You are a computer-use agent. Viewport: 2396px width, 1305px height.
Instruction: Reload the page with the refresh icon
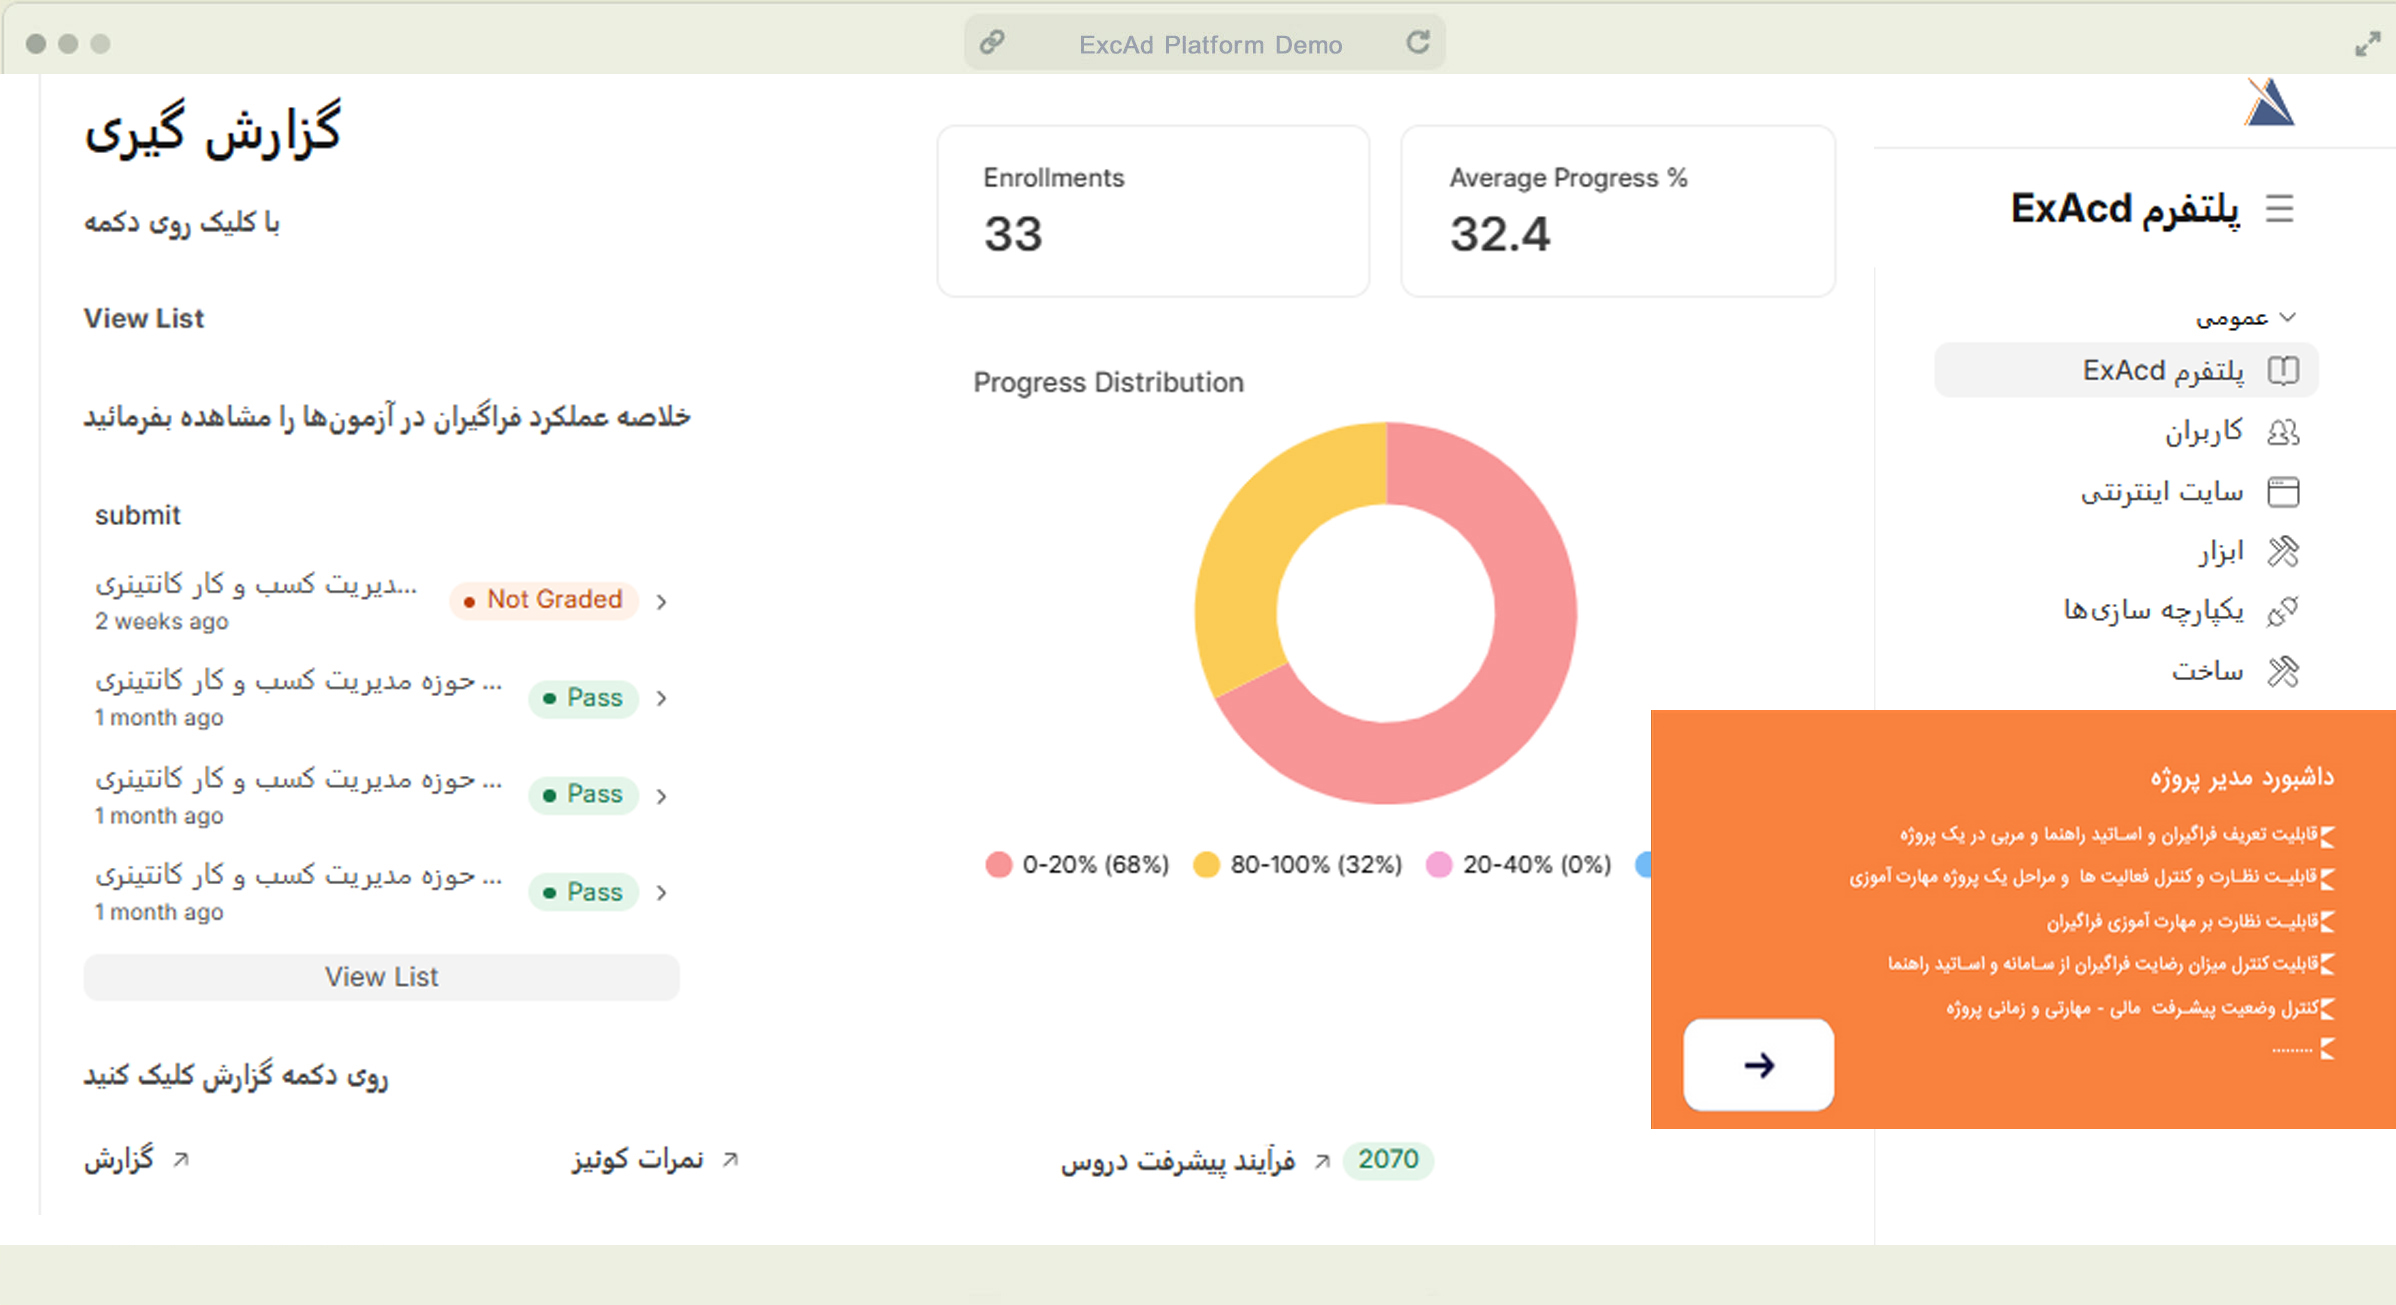pos(1418,43)
